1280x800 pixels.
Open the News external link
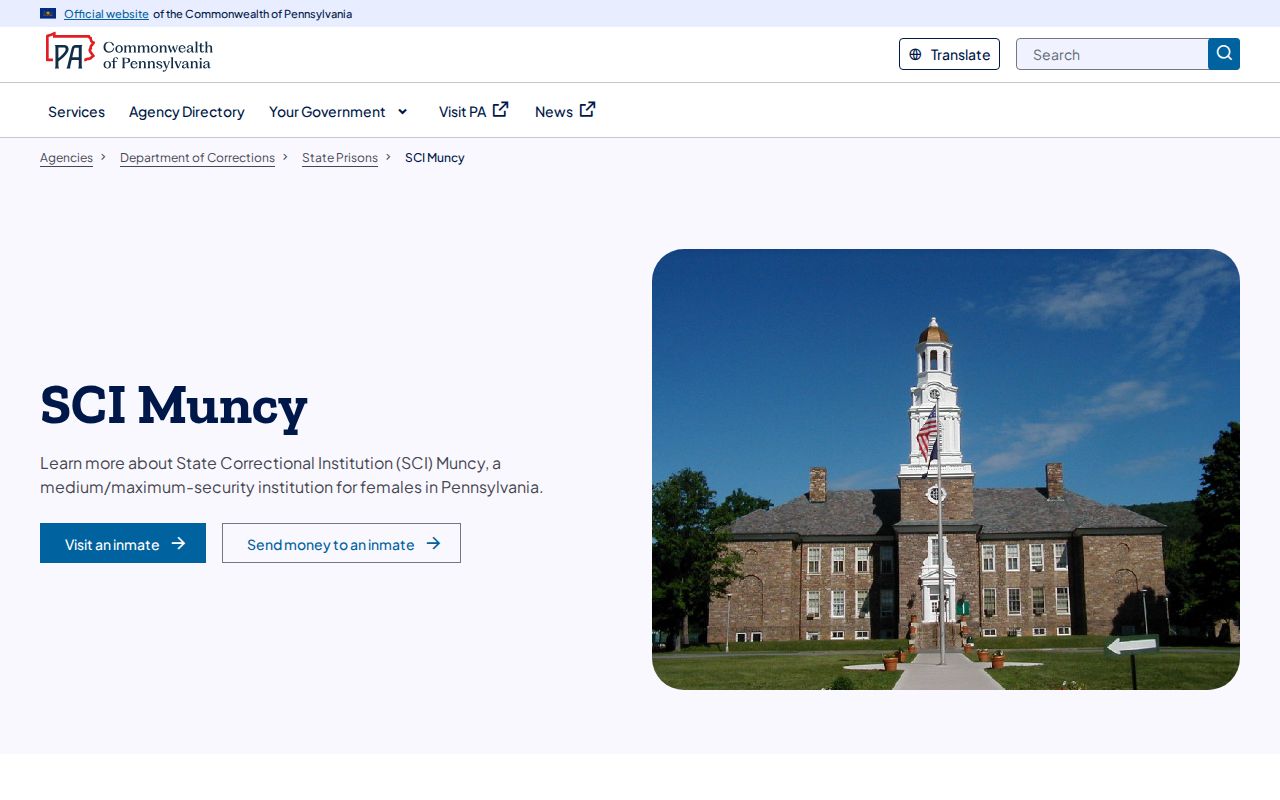pos(565,111)
